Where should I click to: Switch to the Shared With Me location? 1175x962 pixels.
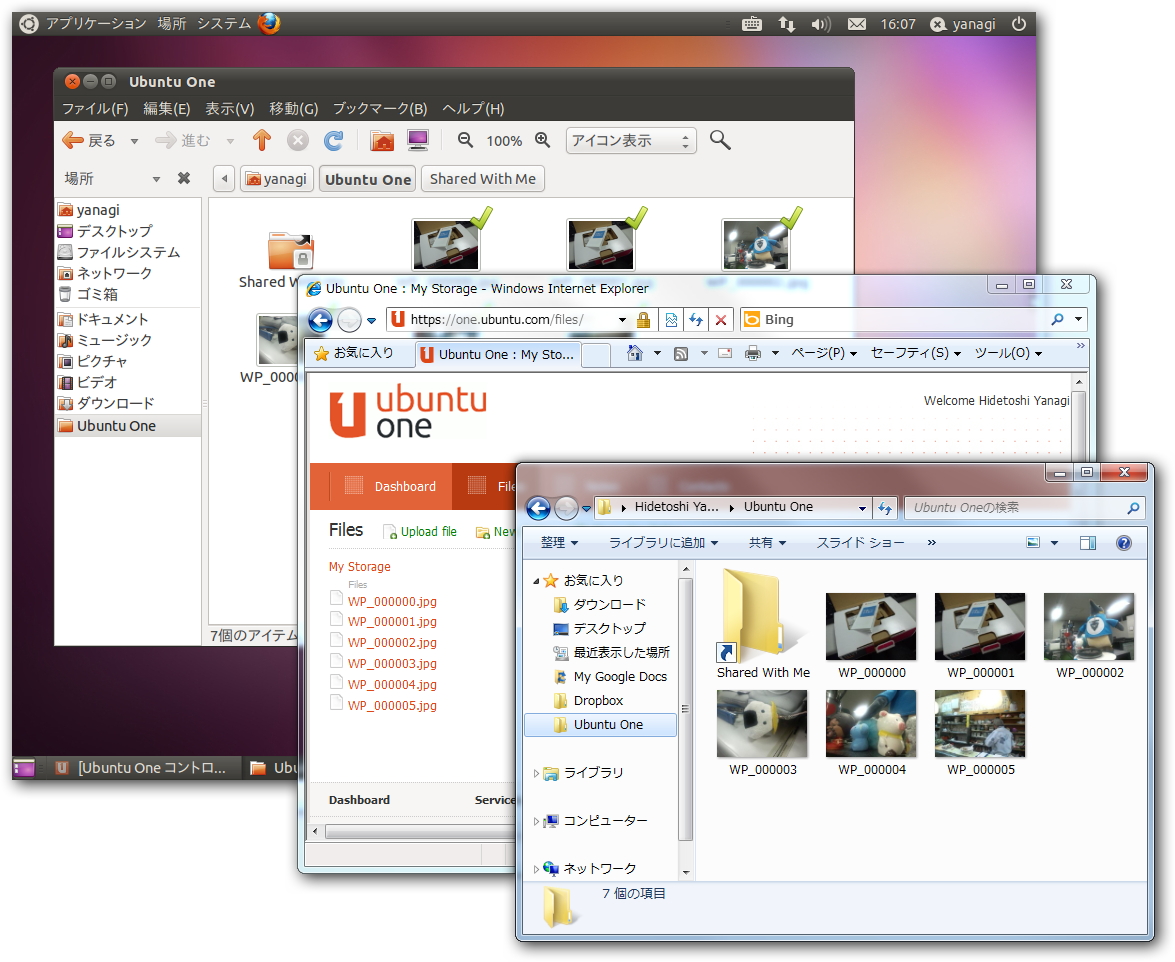pos(483,178)
